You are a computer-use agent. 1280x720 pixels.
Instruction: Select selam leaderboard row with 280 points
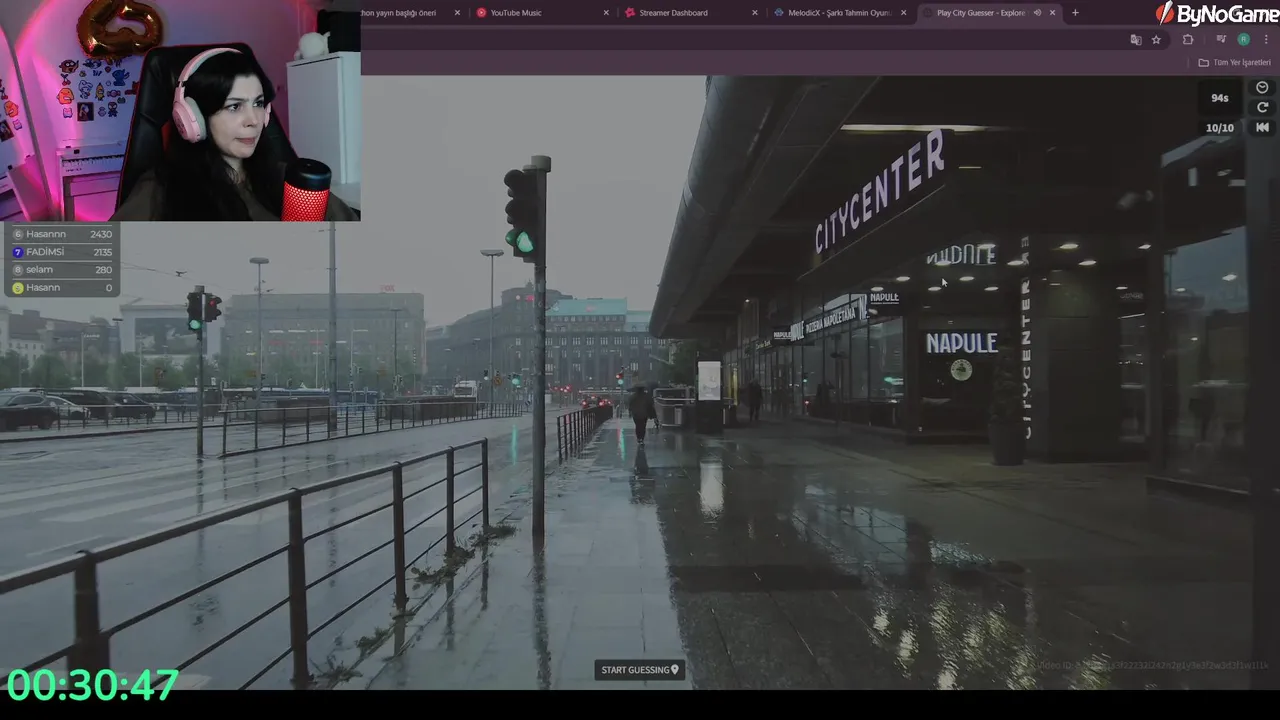(x=62, y=270)
